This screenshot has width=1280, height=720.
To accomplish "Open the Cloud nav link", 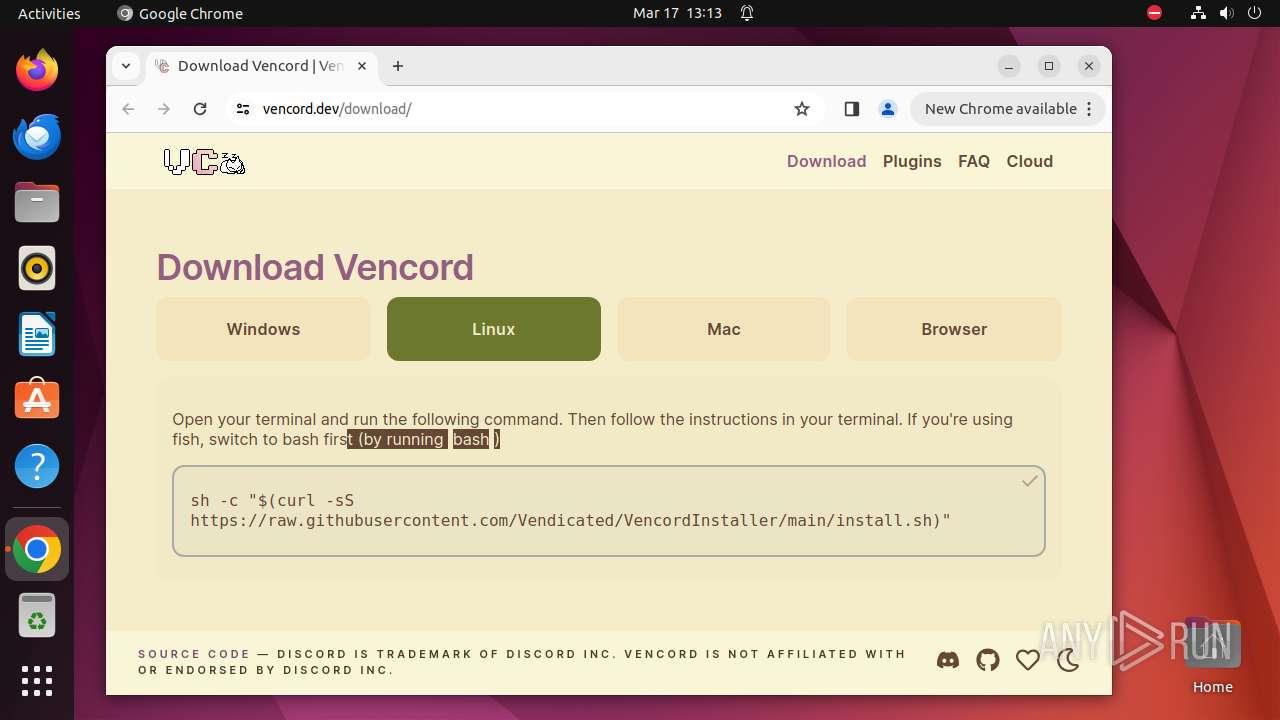I will pyautogui.click(x=1030, y=161).
